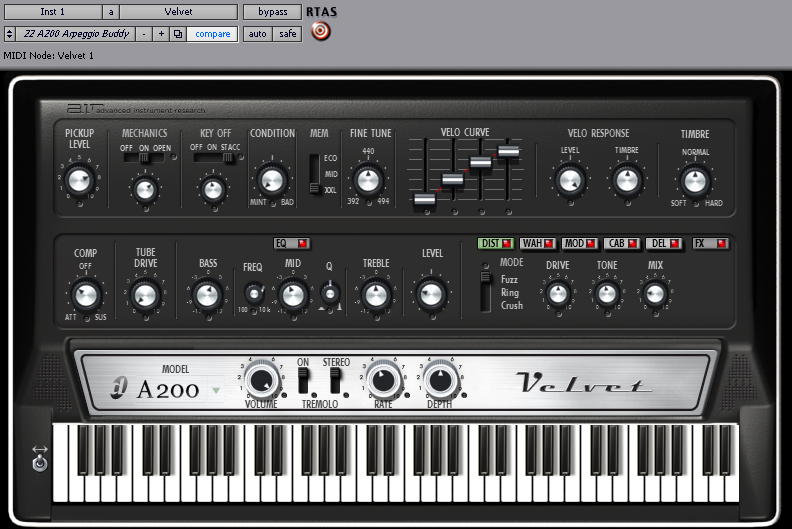Click the EQ Q knob
Image resolution: width=792 pixels, height=529 pixels.
click(330, 293)
